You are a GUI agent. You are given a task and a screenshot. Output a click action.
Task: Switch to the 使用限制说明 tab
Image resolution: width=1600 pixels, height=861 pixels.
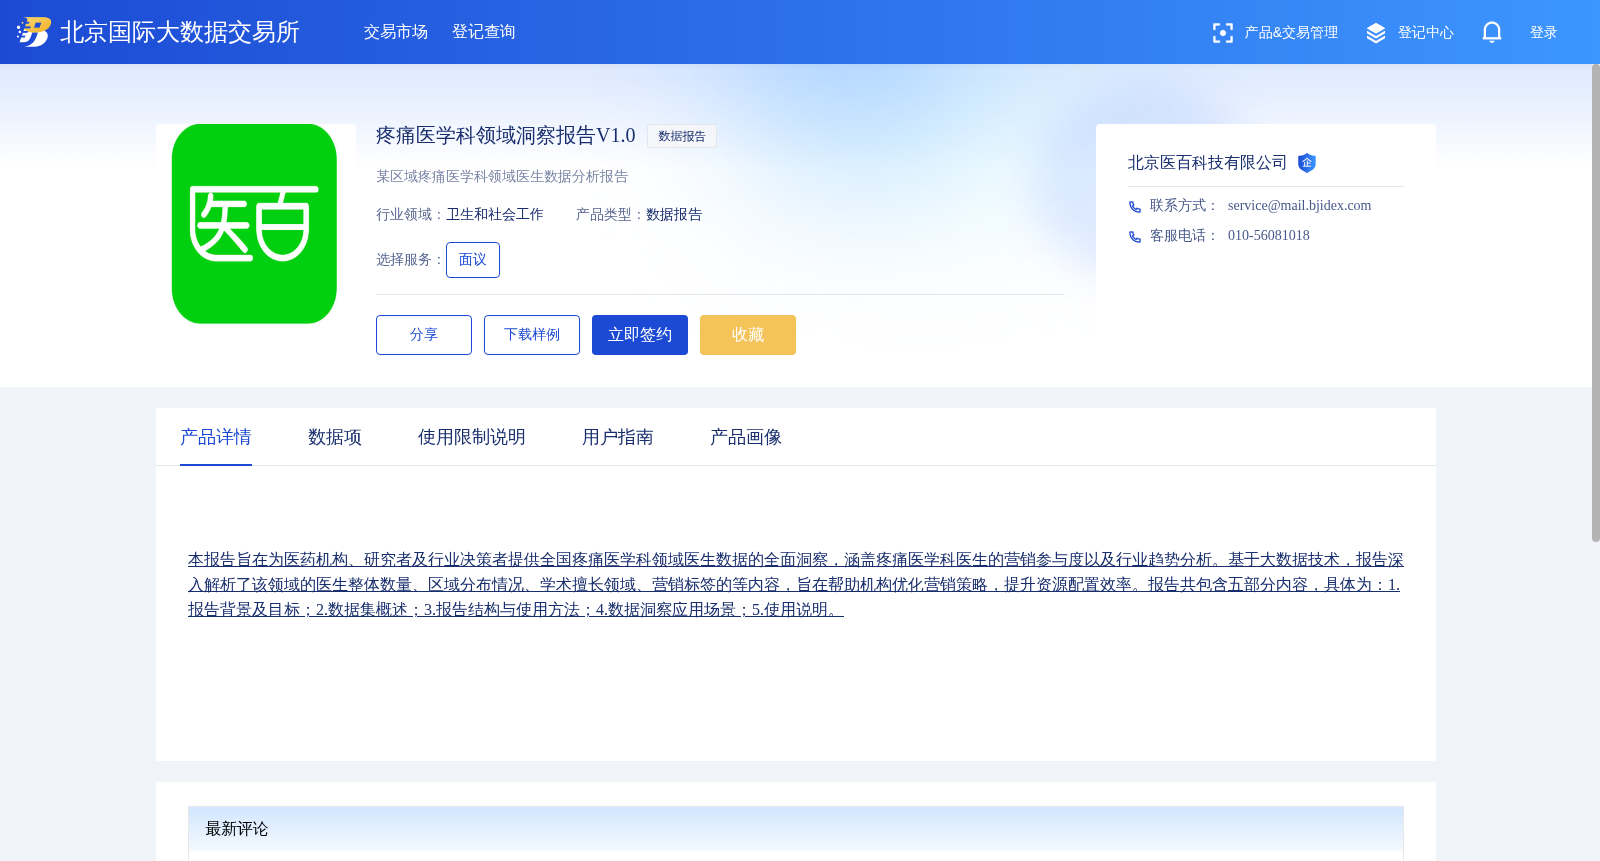472,437
